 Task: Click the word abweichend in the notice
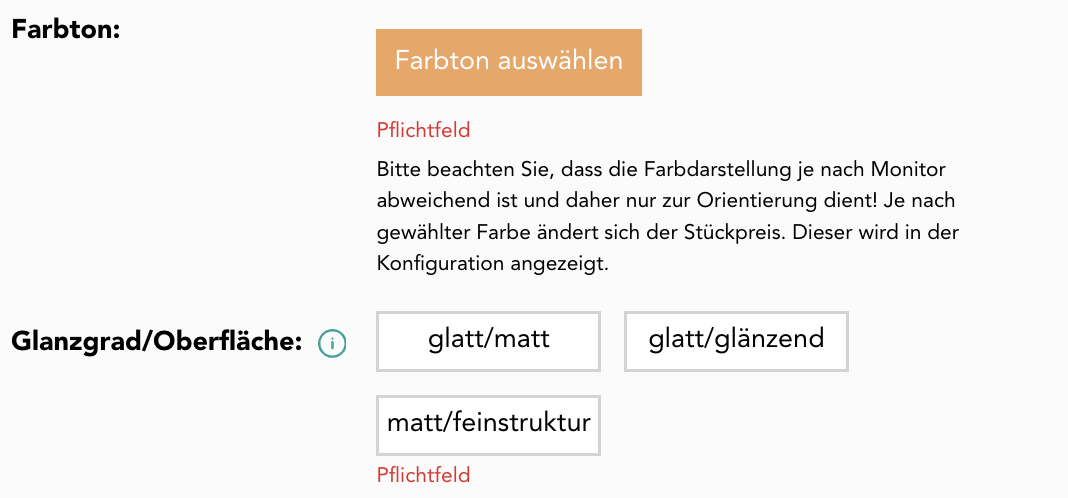click(x=431, y=199)
